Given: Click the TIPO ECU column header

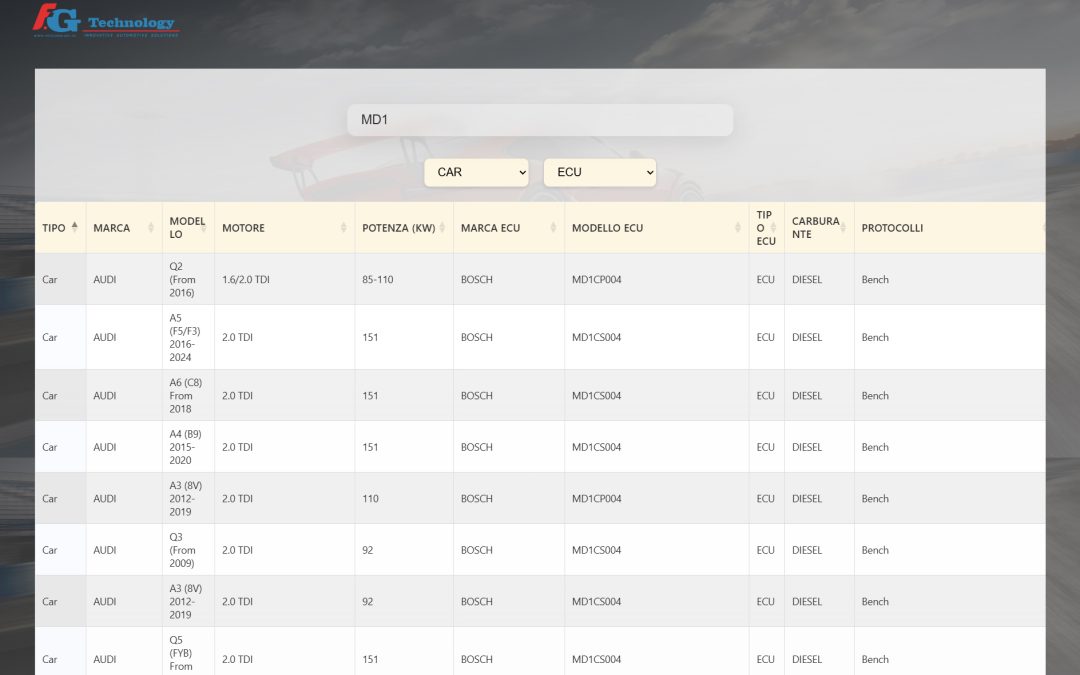Looking at the screenshot, I should (765, 228).
